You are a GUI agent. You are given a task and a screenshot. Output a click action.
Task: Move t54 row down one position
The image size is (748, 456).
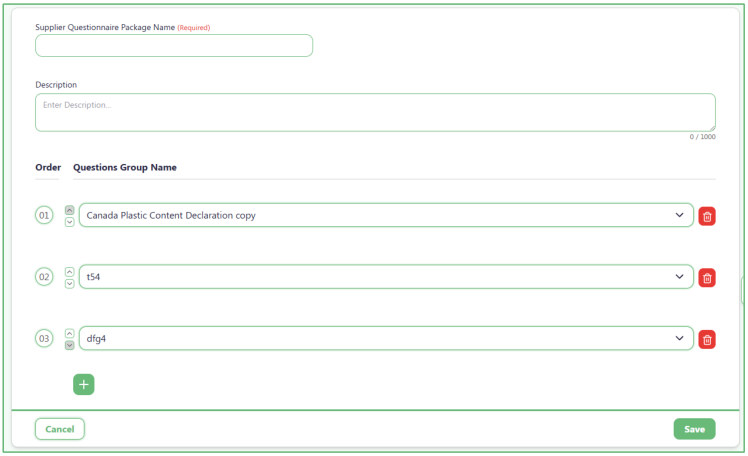pyautogui.click(x=69, y=283)
